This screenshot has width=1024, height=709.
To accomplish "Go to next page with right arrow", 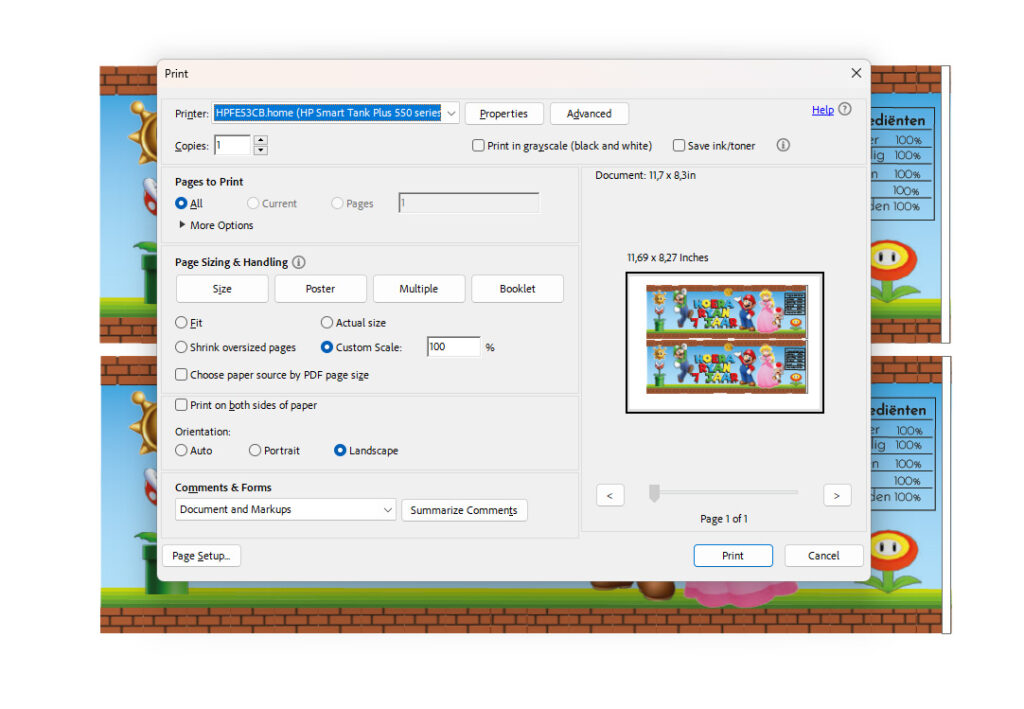I will tap(837, 495).
